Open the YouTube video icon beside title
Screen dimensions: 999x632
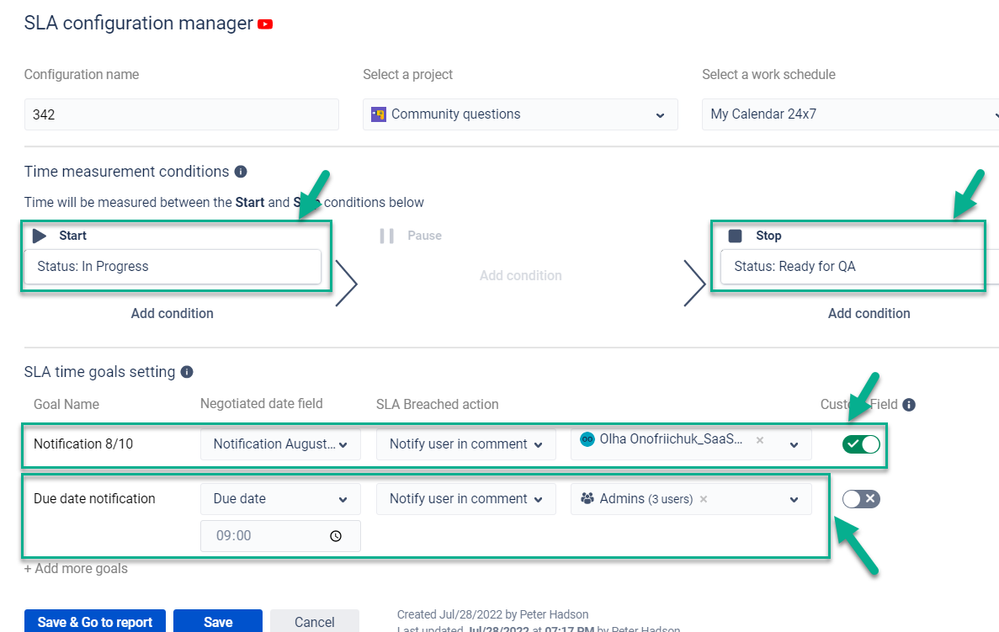coord(265,24)
